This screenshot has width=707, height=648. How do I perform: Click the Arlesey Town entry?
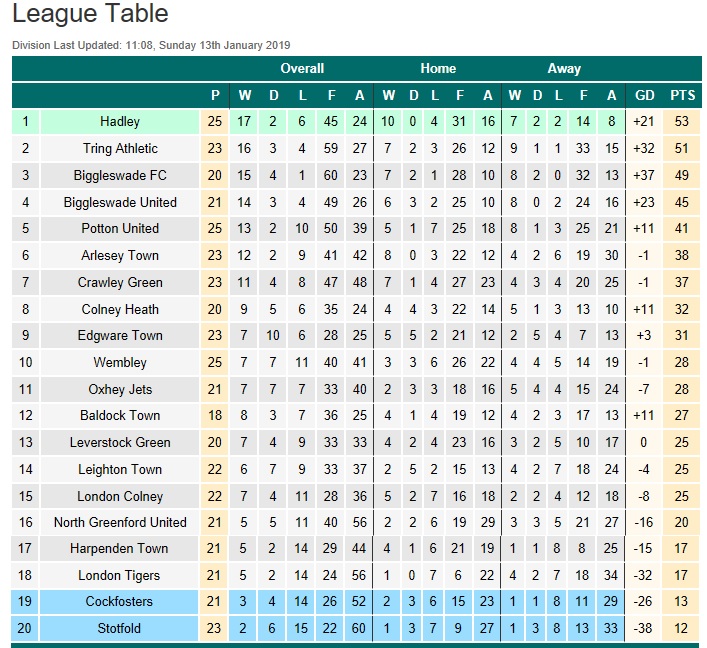click(120, 255)
